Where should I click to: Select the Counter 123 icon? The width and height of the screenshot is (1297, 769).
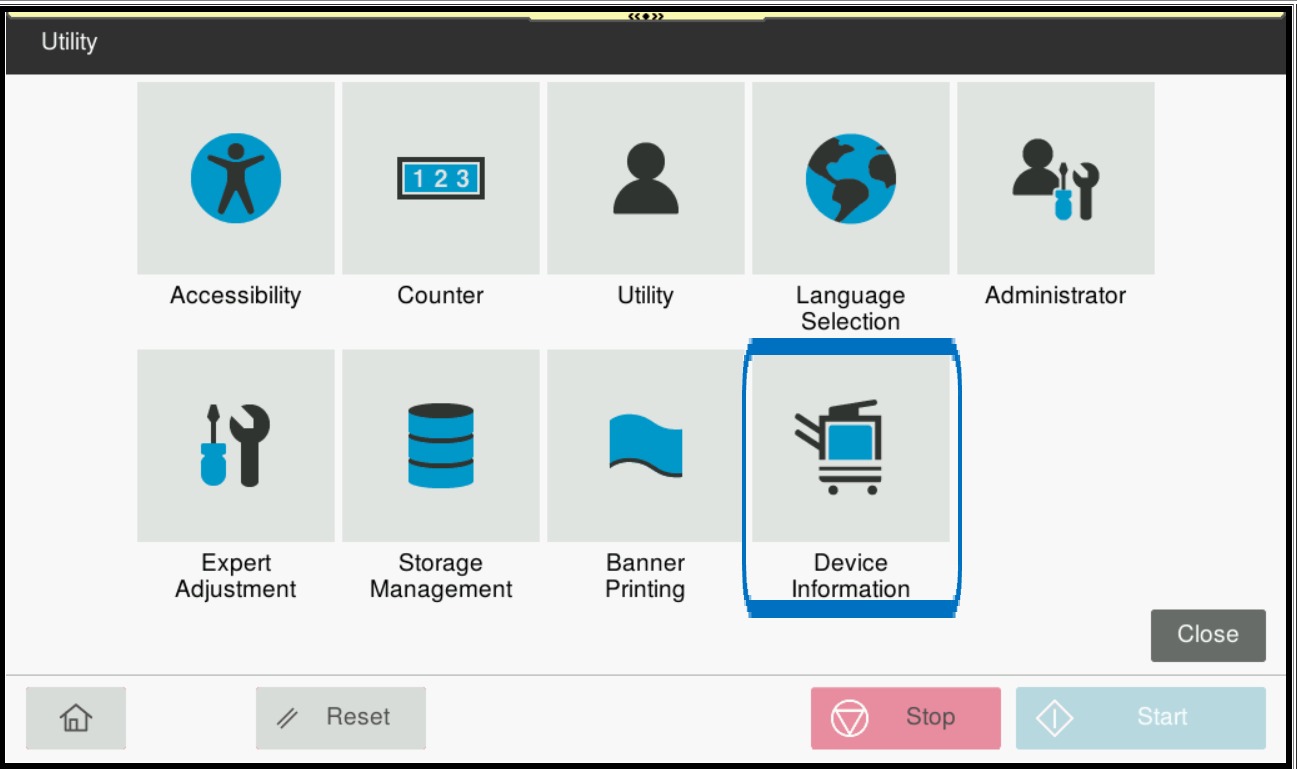pos(441,179)
